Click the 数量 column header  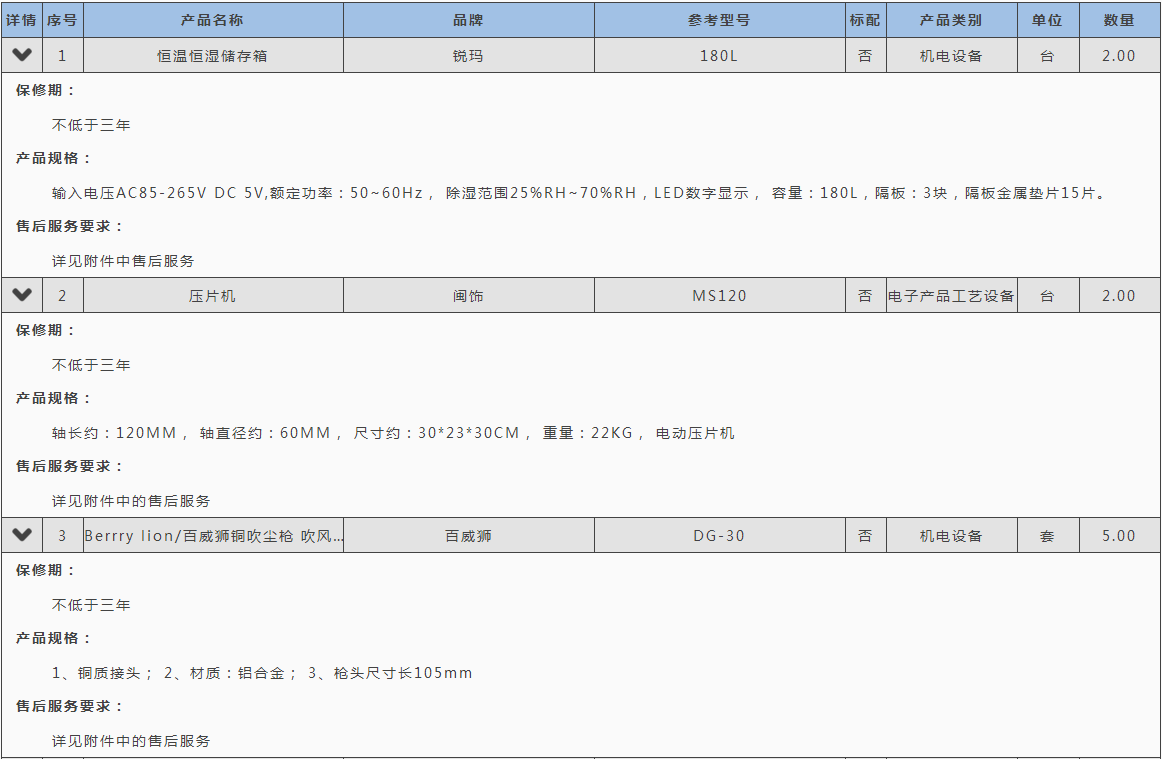[x=1119, y=20]
